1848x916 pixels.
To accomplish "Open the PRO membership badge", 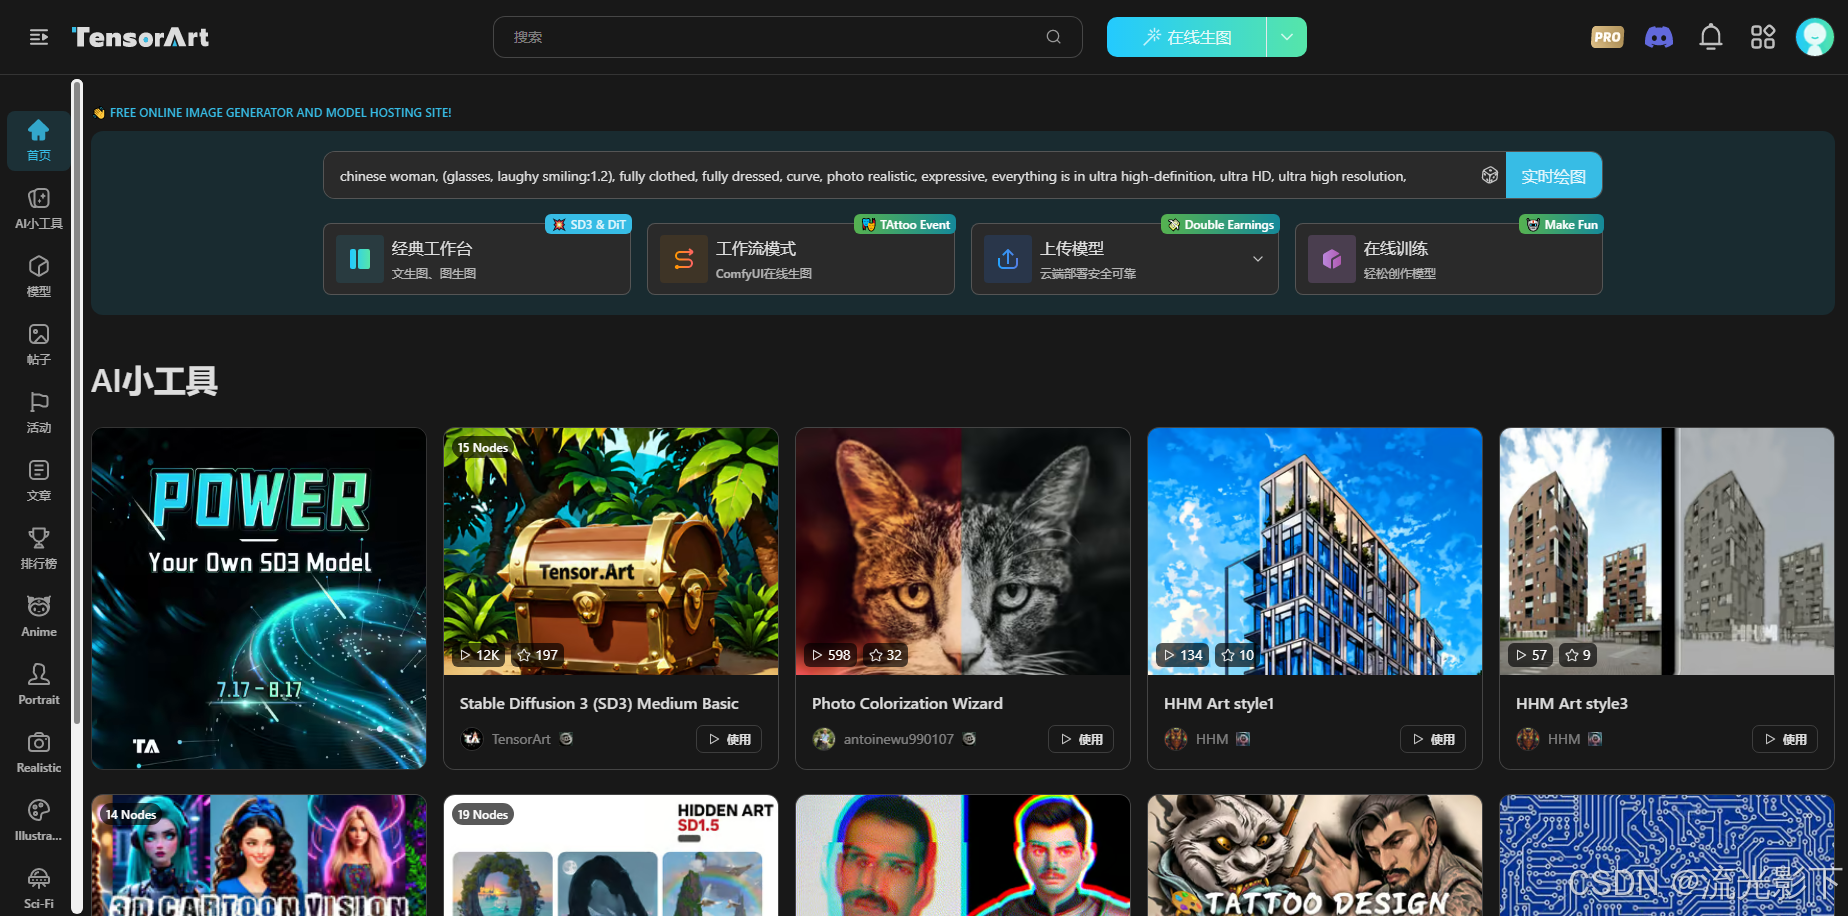I will 1607,37.
